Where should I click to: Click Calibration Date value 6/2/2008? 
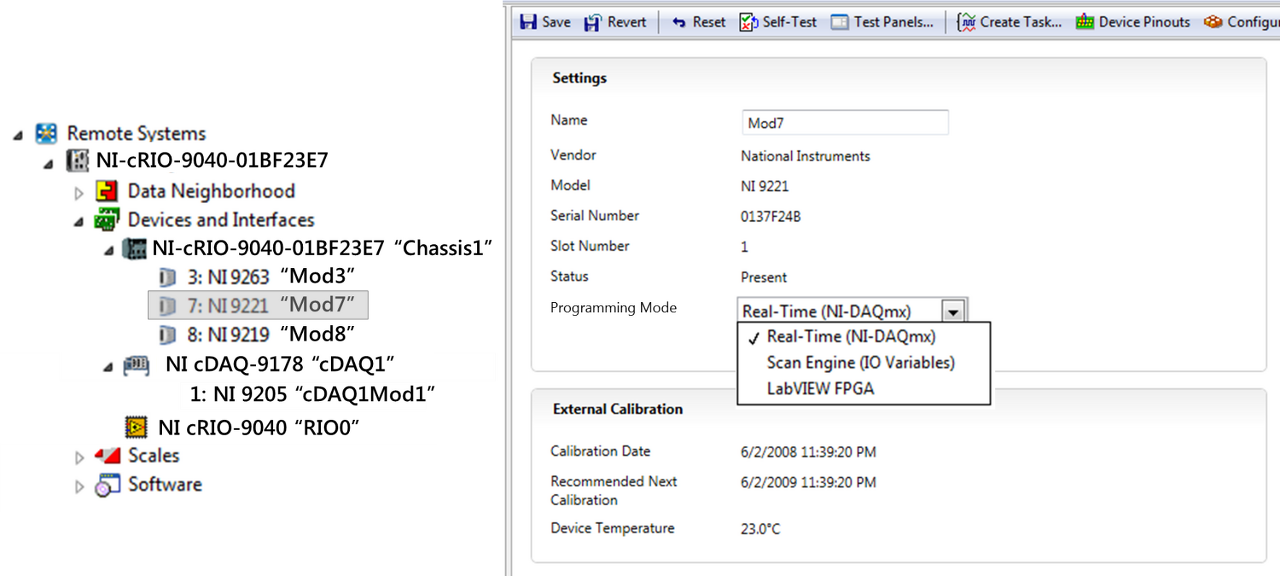pyautogui.click(x=808, y=452)
